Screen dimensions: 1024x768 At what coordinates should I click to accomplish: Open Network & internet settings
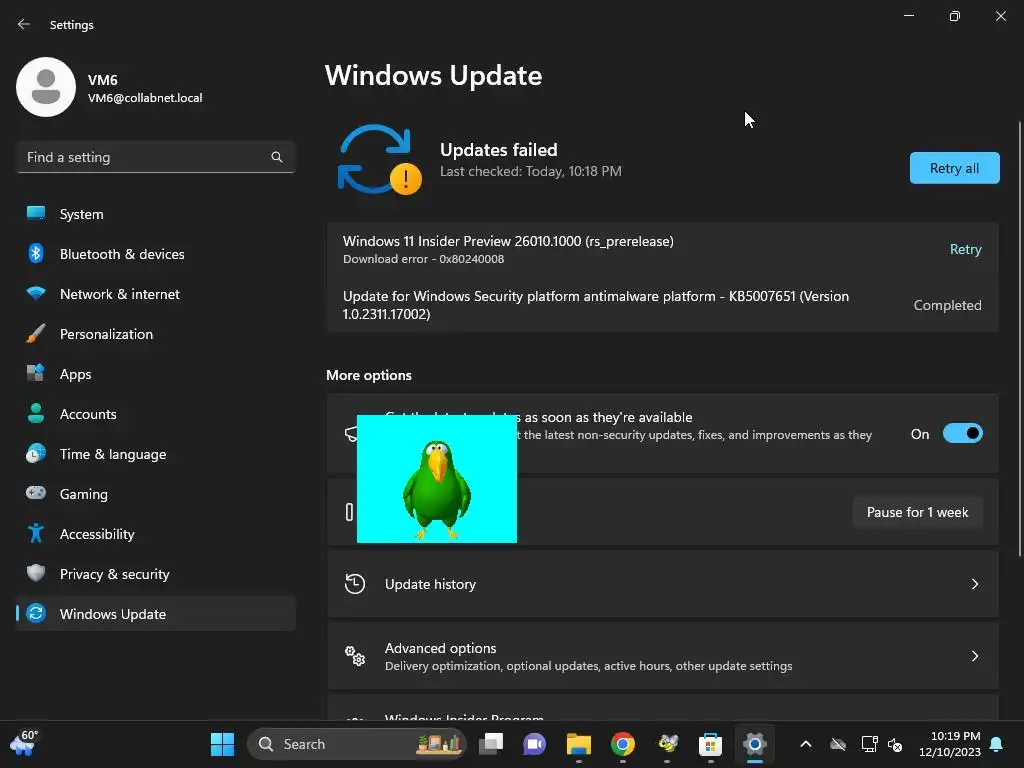pyautogui.click(x=156, y=294)
